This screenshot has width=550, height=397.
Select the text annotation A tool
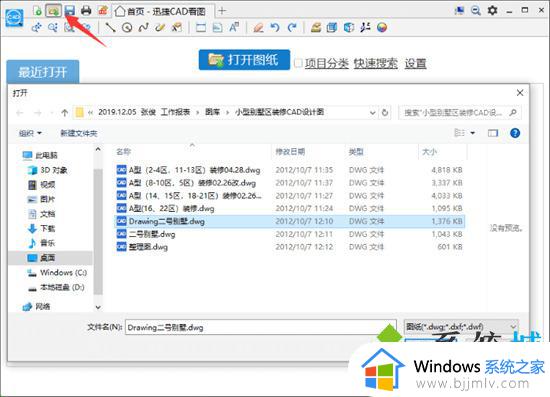tap(234, 27)
